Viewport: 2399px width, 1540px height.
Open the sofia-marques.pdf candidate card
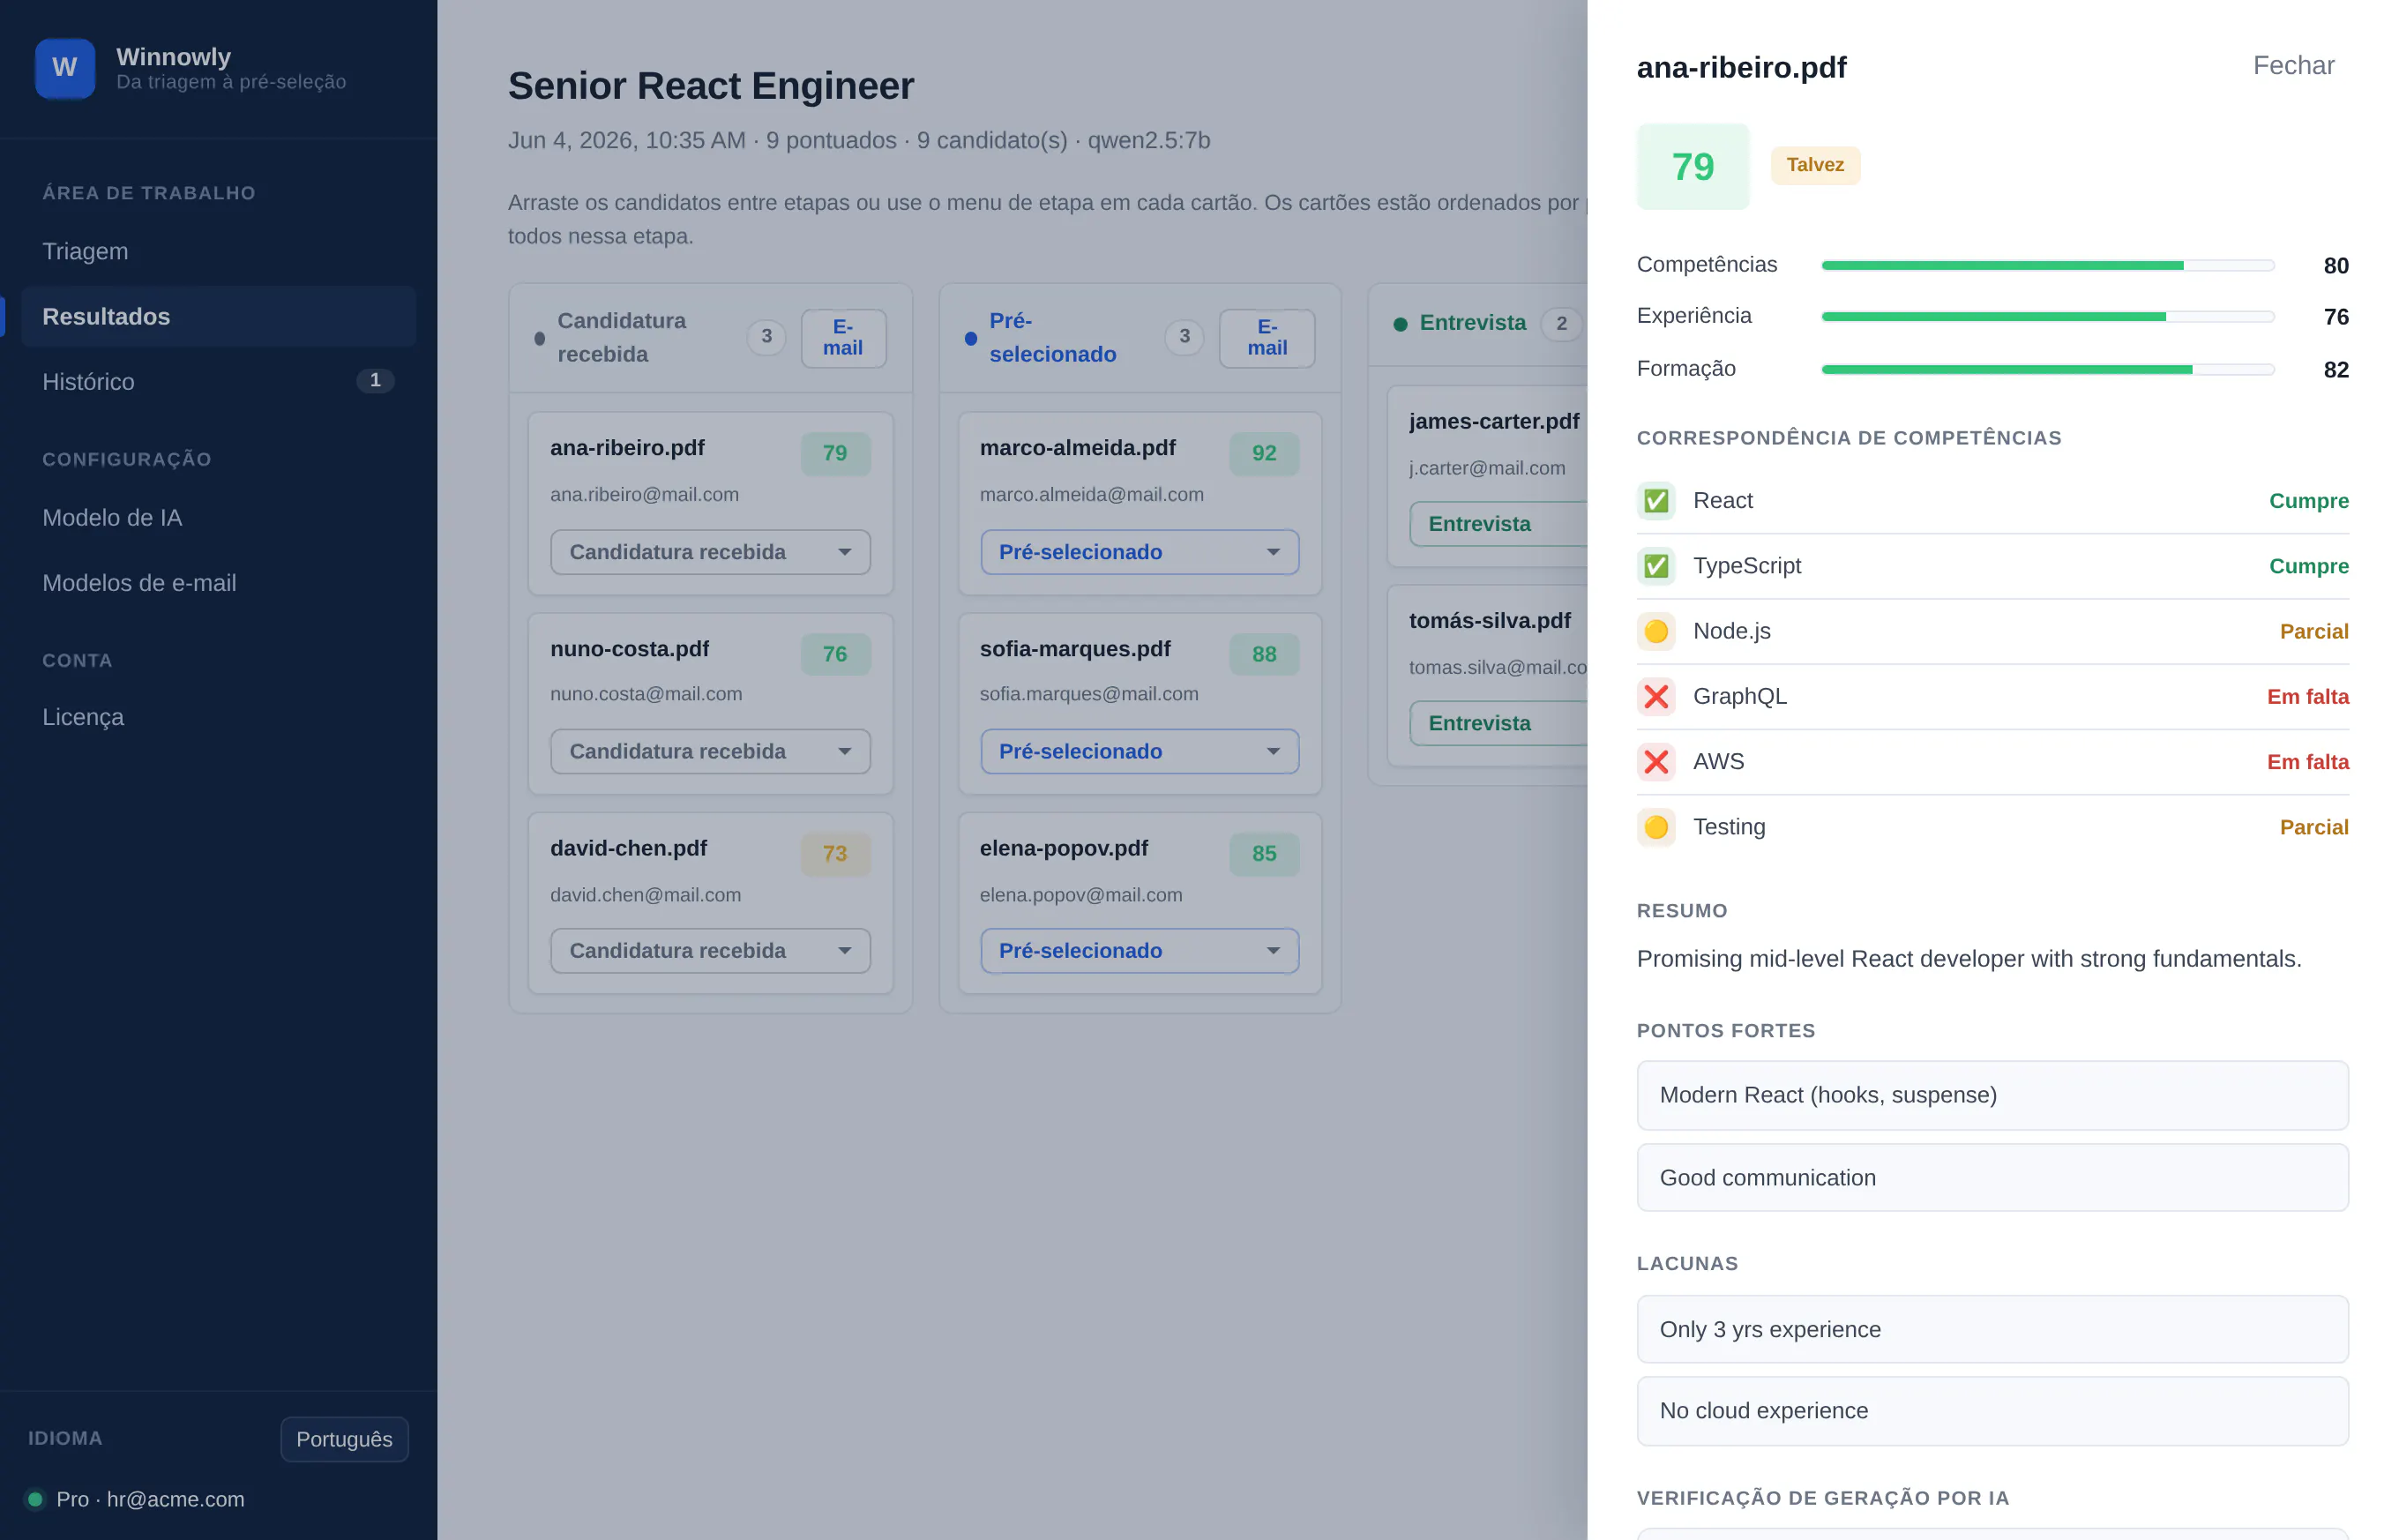pos(1140,704)
